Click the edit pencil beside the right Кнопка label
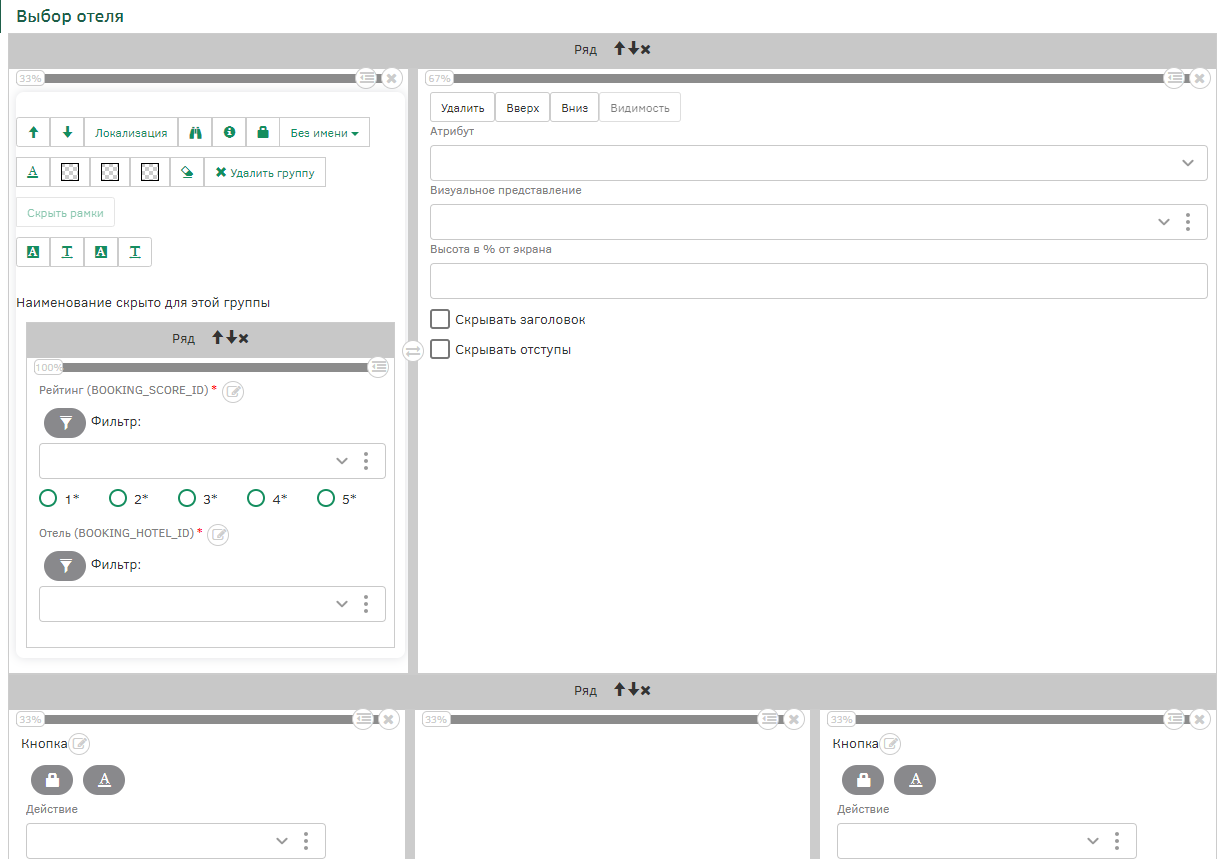Image resolution: width=1223 pixels, height=859 pixels. [x=890, y=744]
